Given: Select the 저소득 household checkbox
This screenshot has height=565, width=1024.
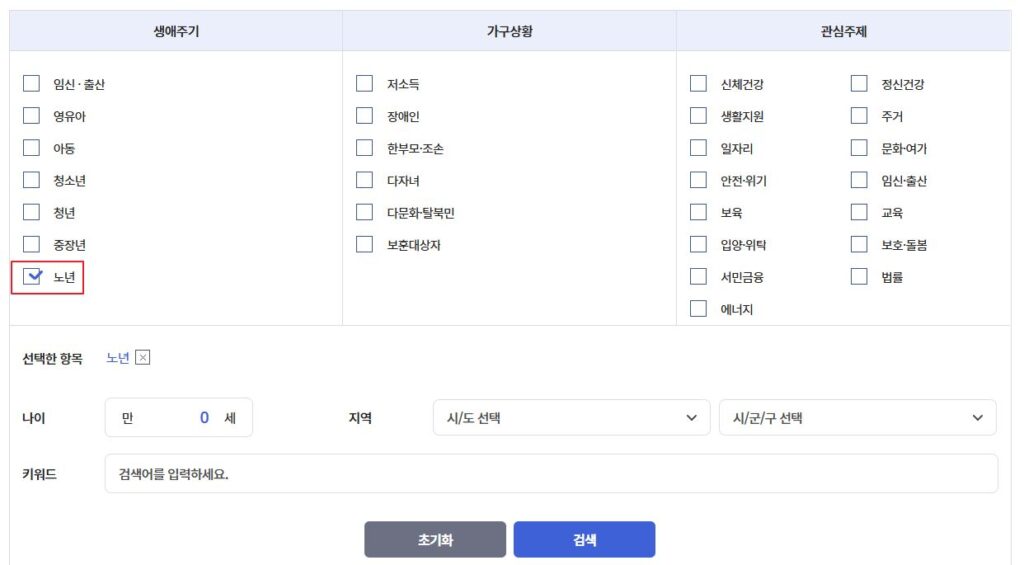Looking at the screenshot, I should [x=365, y=84].
